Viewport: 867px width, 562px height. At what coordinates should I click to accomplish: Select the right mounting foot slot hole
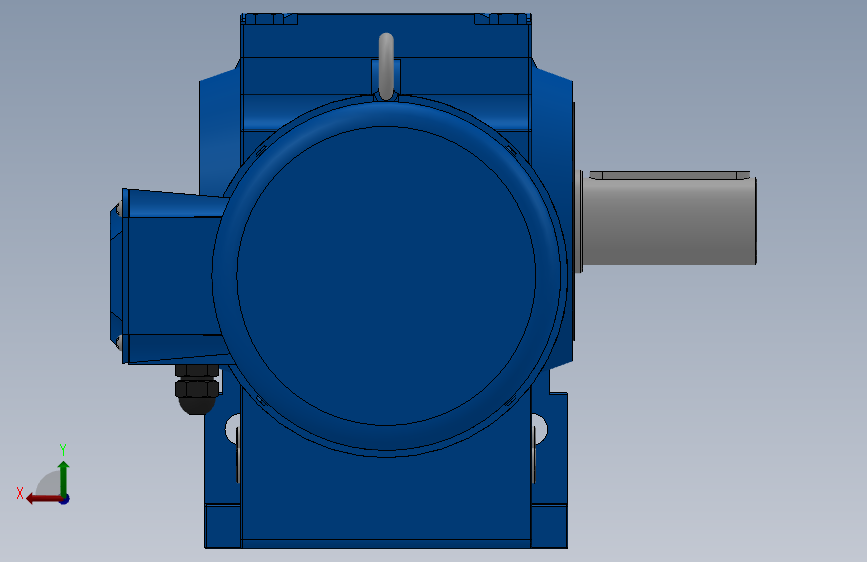click(540, 429)
